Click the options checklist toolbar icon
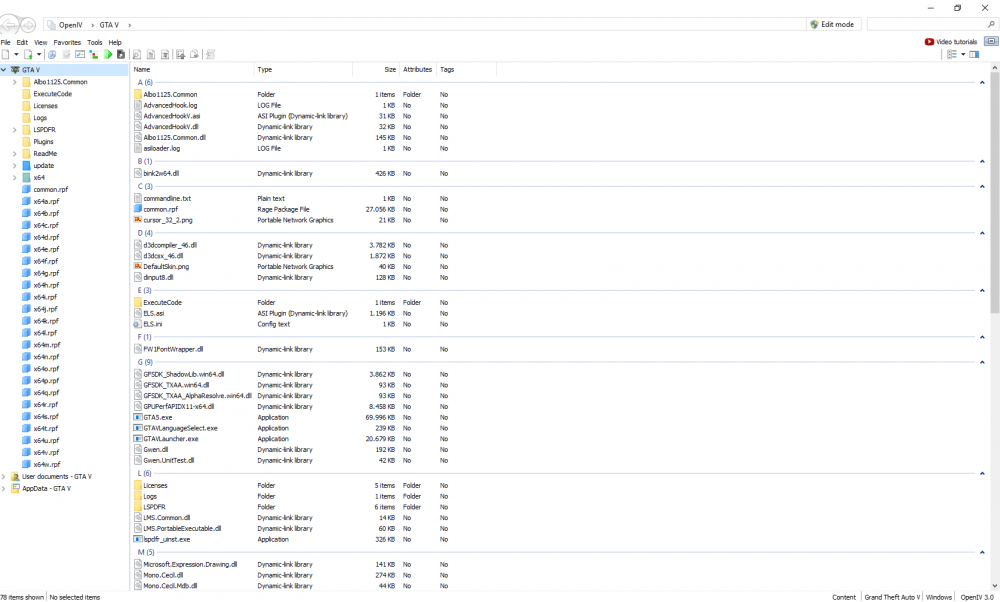 click(x=80, y=54)
